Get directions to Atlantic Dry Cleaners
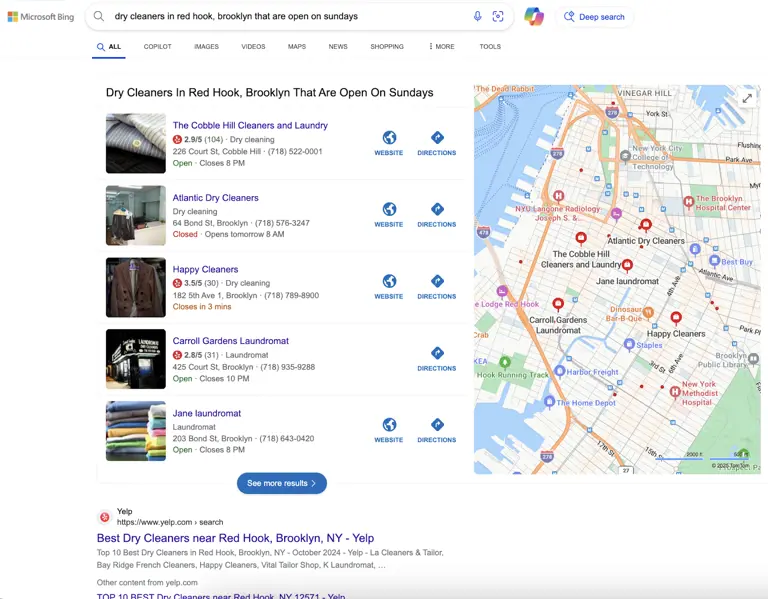Viewport: 768px width, 599px height. pyautogui.click(x=436, y=215)
